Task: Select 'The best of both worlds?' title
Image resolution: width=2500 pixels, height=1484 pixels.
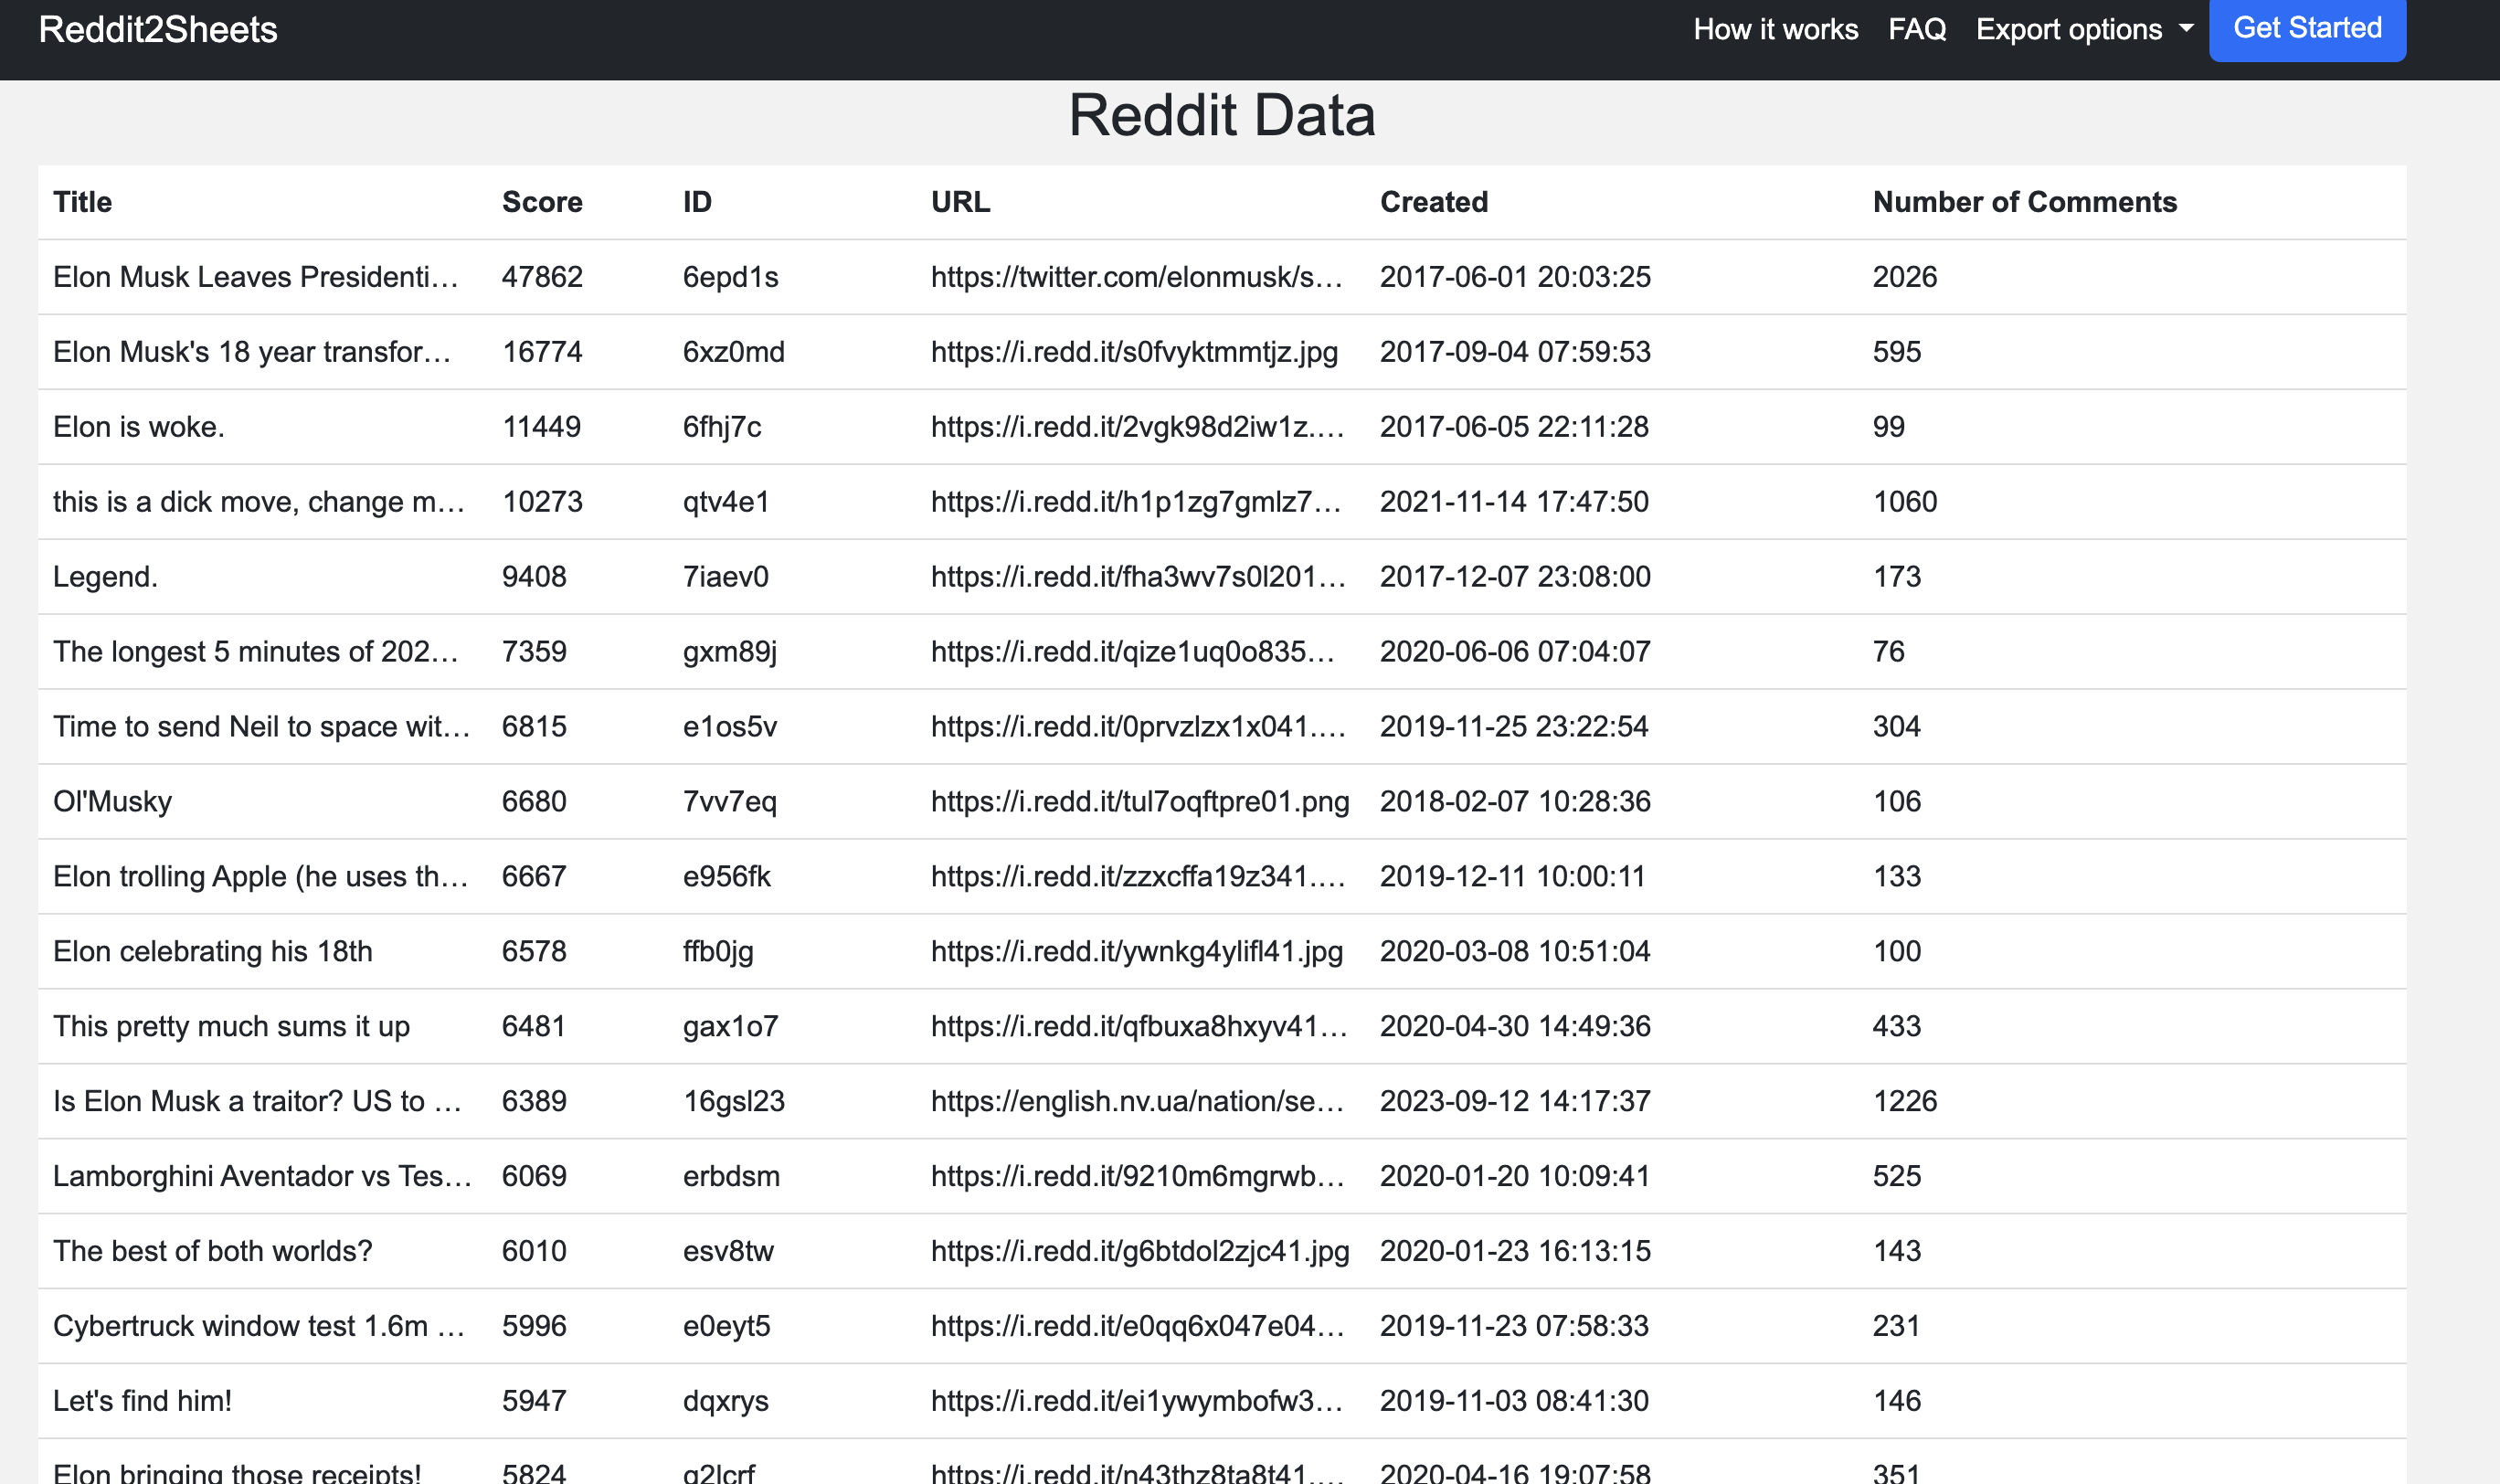Action: [212, 1252]
